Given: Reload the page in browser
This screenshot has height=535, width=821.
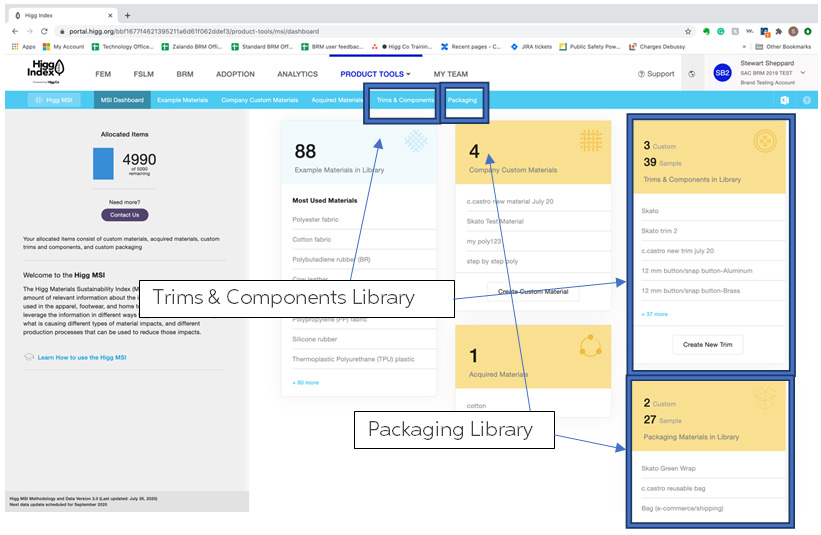Looking at the screenshot, I should (44, 31).
